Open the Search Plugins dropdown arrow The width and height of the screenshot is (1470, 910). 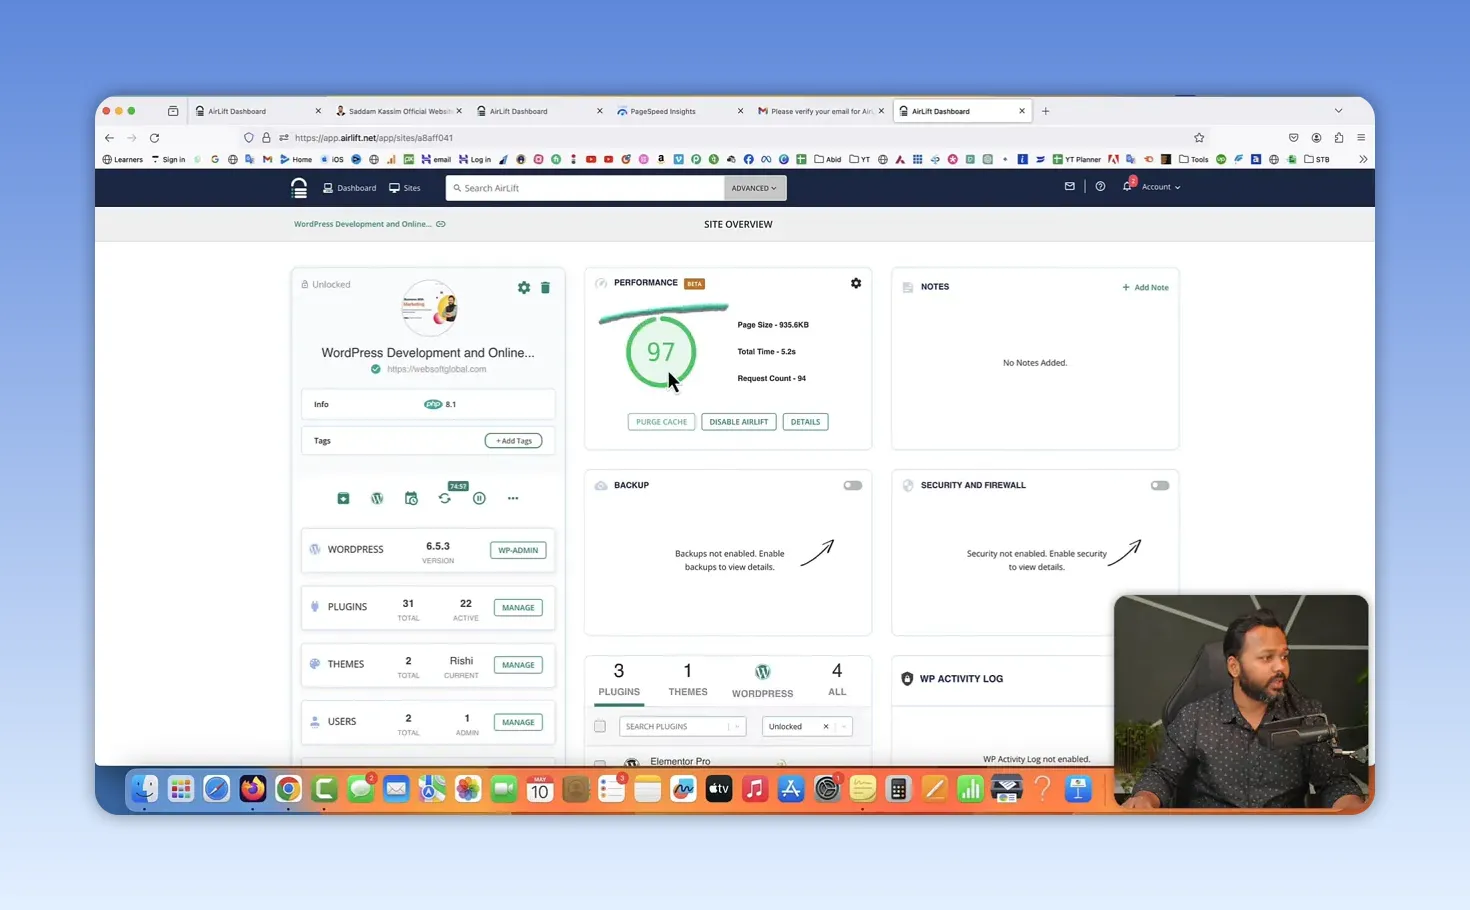(737, 727)
